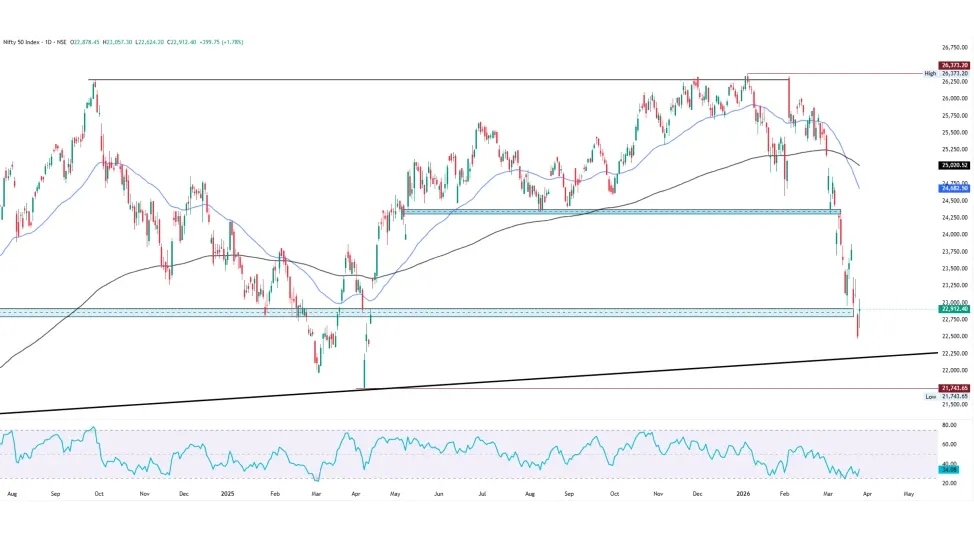Click the High label near price axis
The height and width of the screenshot is (548, 974).
(x=930, y=73)
